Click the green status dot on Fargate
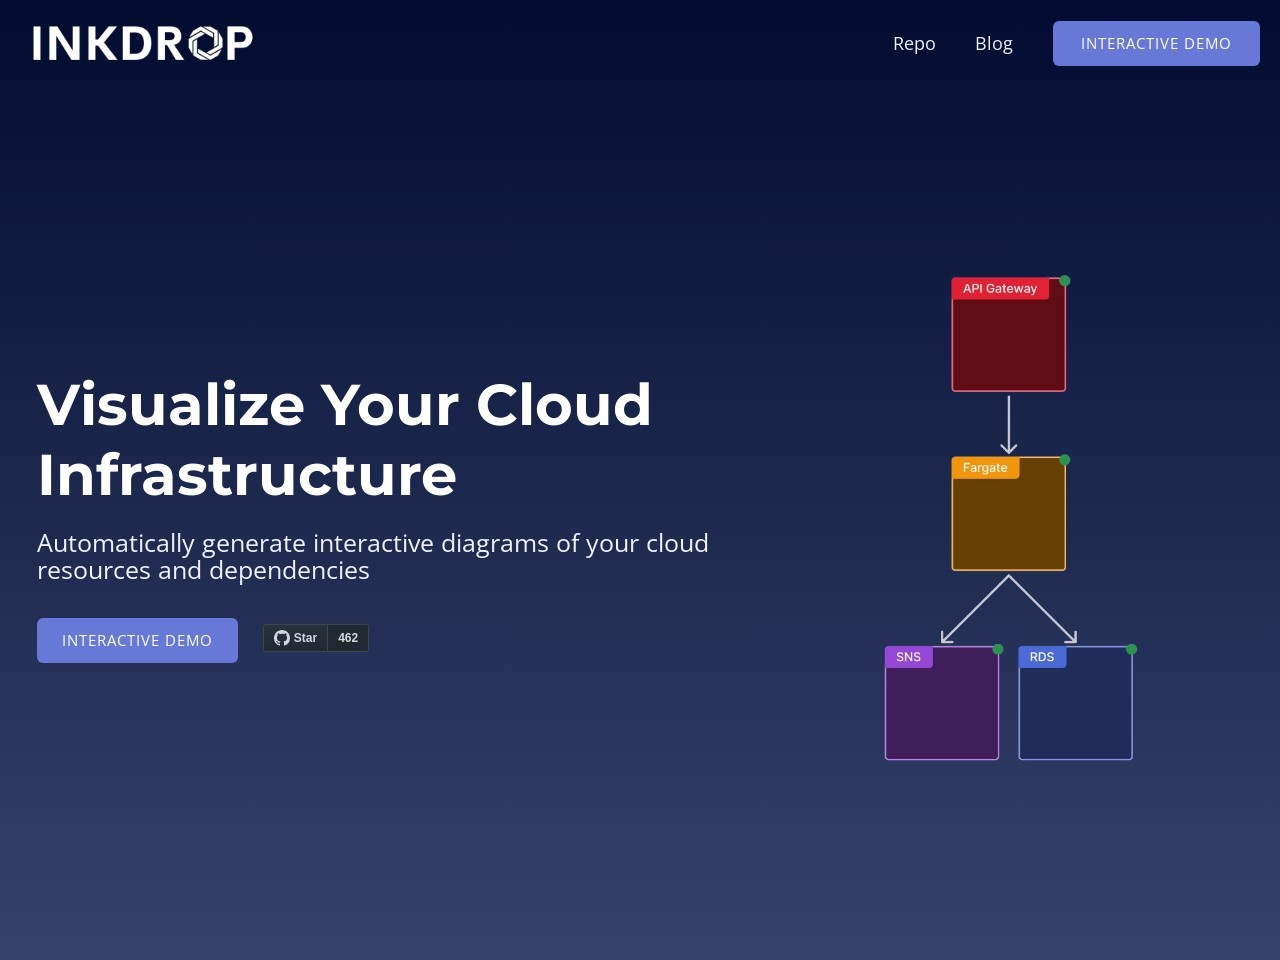 [1065, 460]
